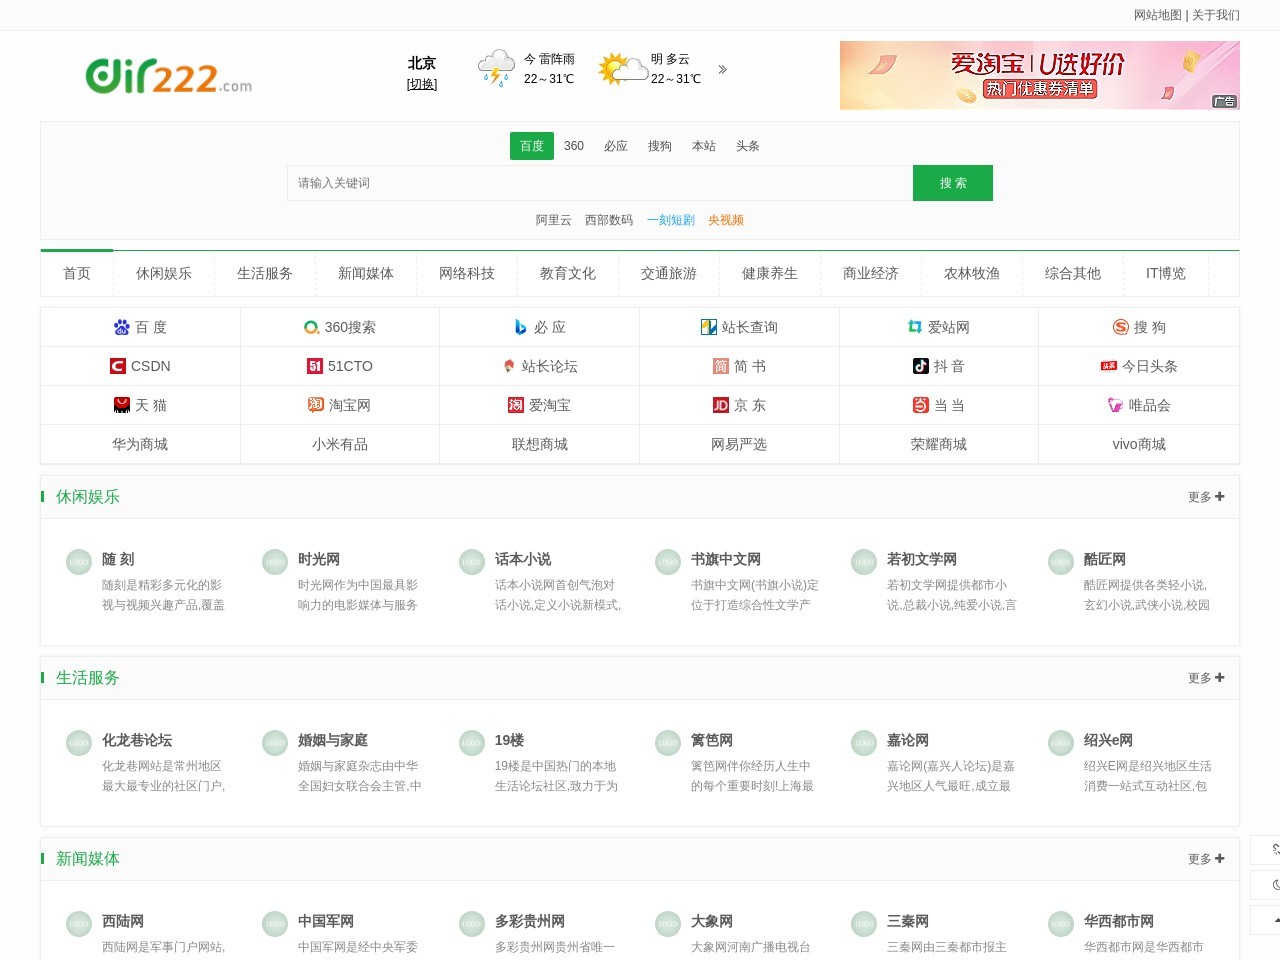Click the Bing 必应 logo icon

(x=521, y=327)
